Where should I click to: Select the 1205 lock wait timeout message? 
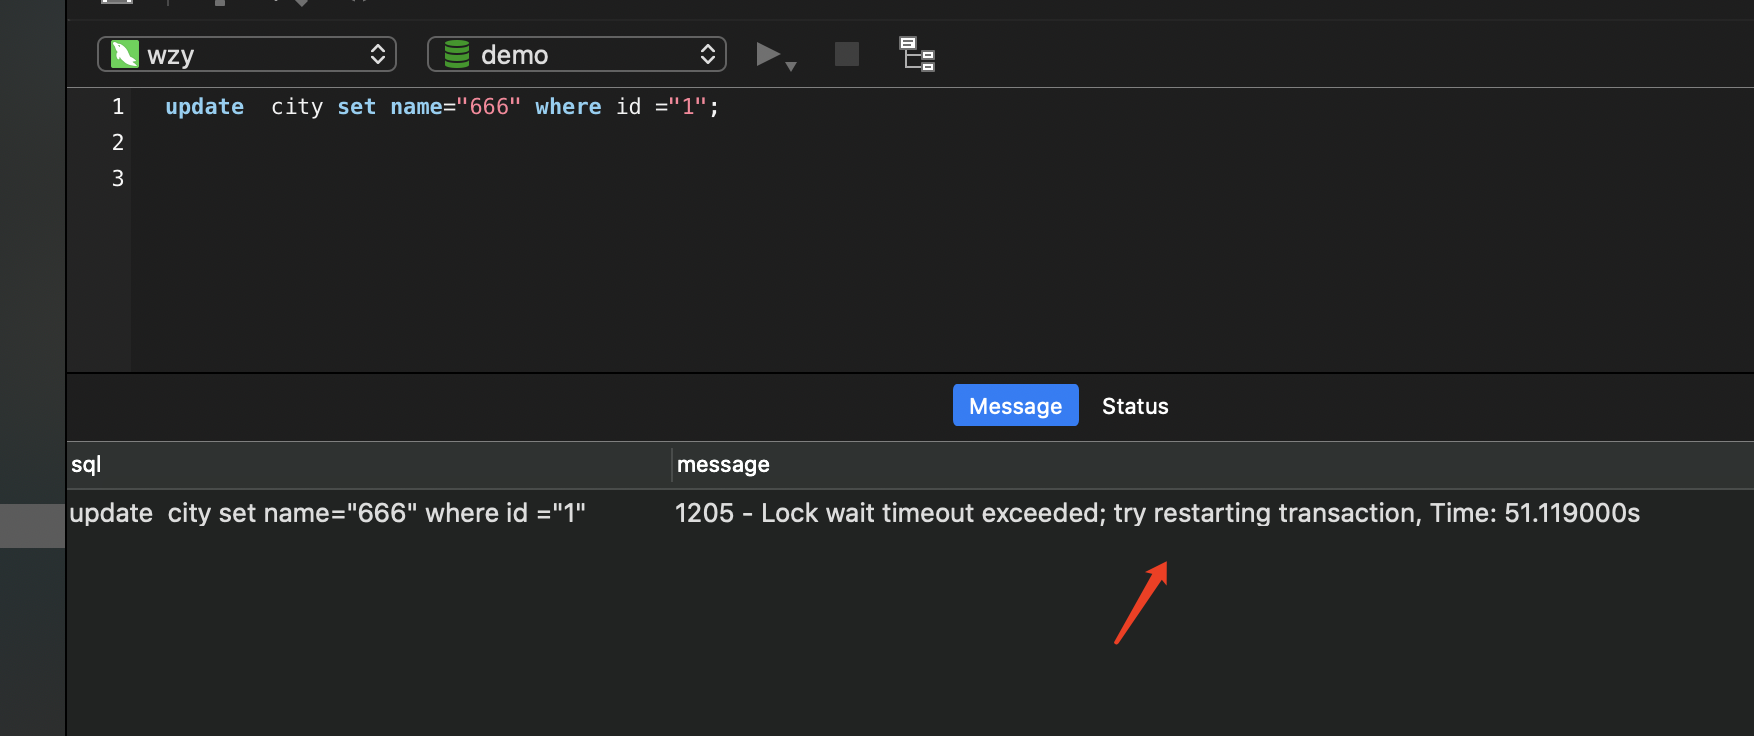(1157, 513)
